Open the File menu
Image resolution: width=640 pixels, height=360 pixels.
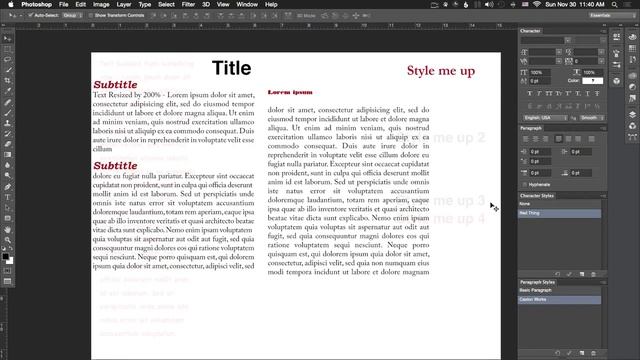(64, 4)
